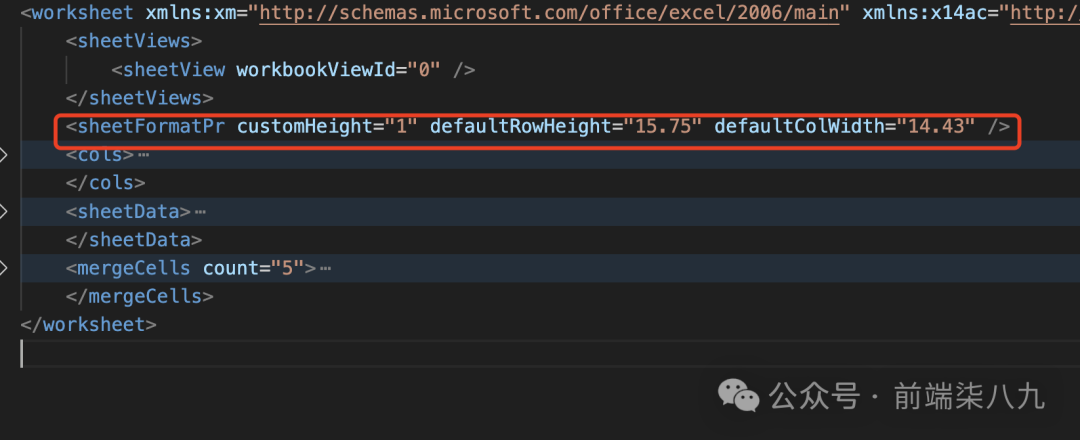Viewport: 1080px width, 440px height.
Task: Click the ellipsis after mergeCells count
Action: point(325,268)
